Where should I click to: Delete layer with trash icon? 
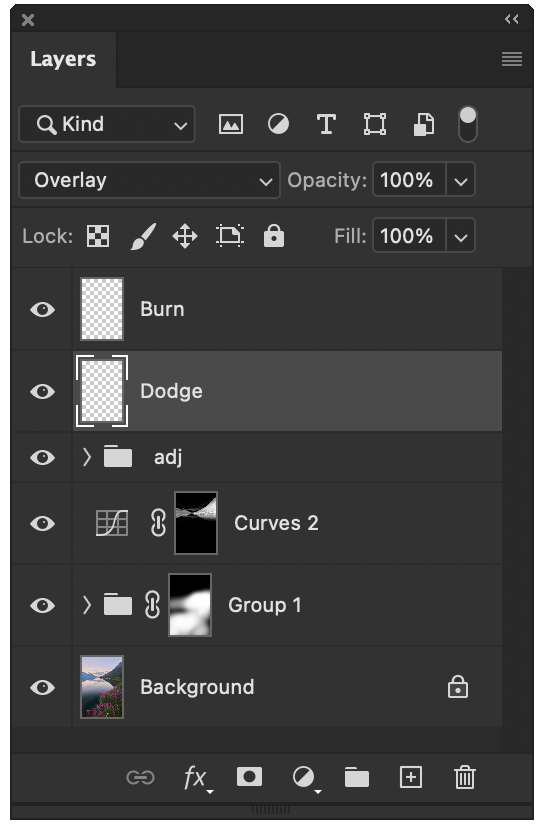pos(464,778)
